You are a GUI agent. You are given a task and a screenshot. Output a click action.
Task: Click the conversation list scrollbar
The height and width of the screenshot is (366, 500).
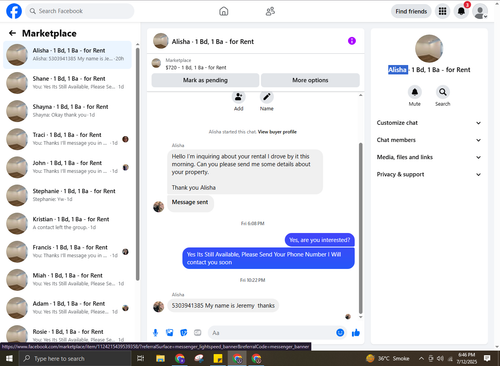[x=137, y=163]
